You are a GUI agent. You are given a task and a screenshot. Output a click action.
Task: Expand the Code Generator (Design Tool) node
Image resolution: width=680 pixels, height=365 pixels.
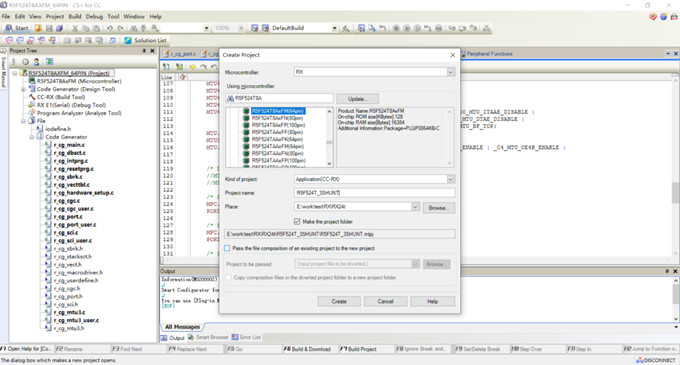(24, 89)
